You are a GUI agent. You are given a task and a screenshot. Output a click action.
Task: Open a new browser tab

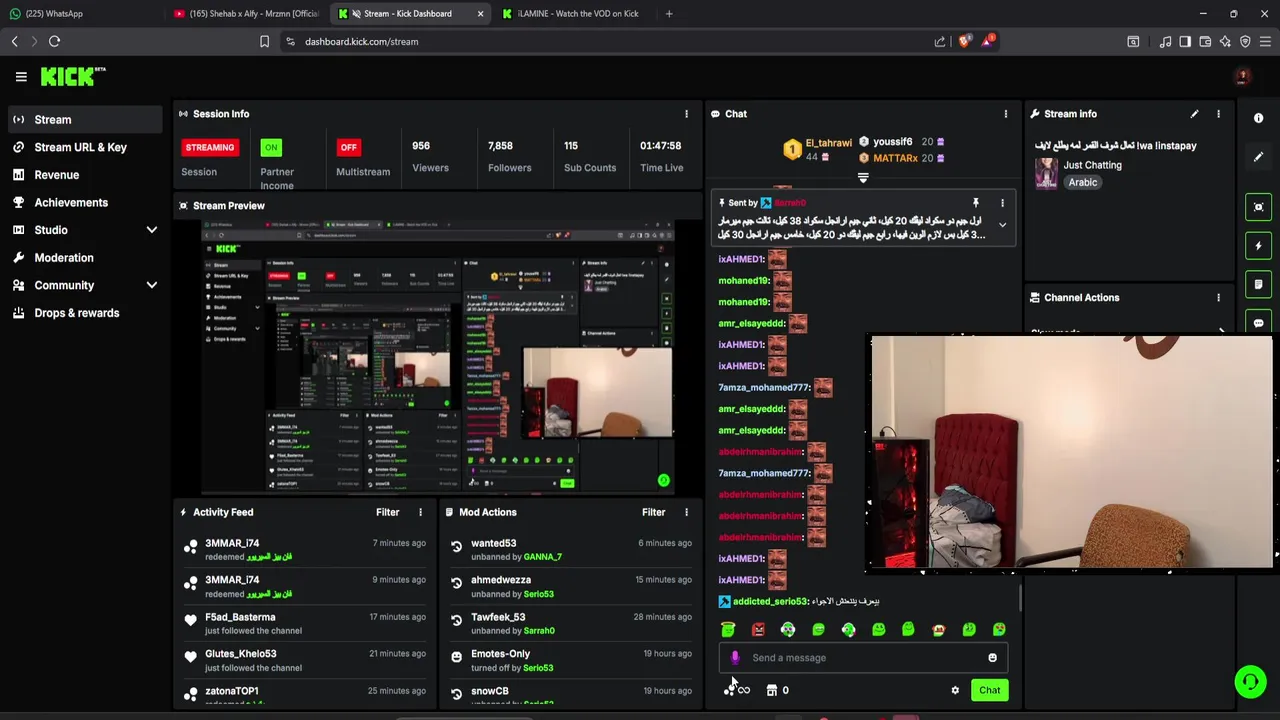(x=669, y=14)
